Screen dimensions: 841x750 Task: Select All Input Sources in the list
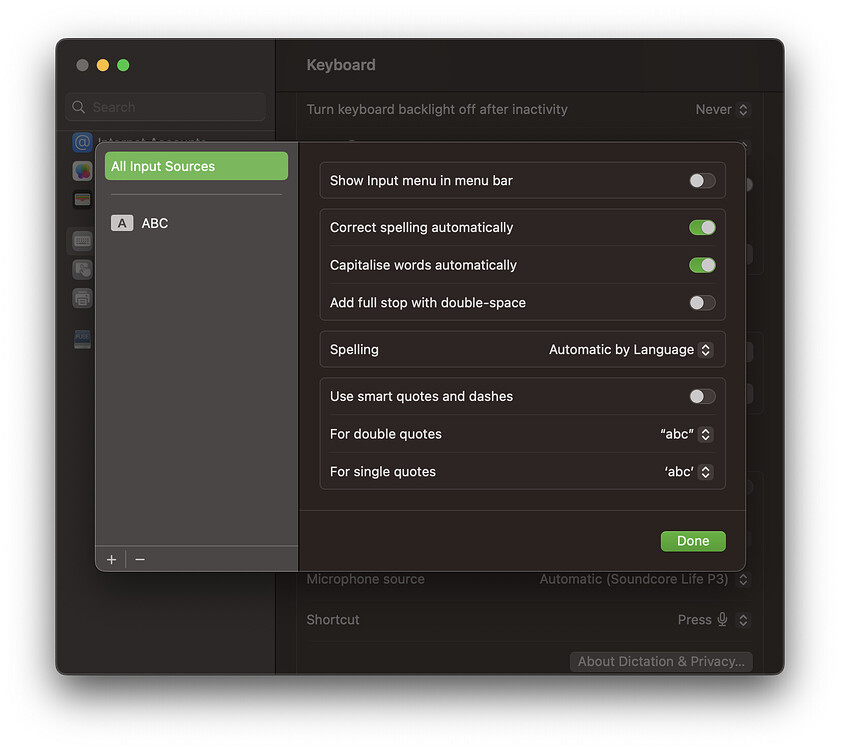[196, 167]
